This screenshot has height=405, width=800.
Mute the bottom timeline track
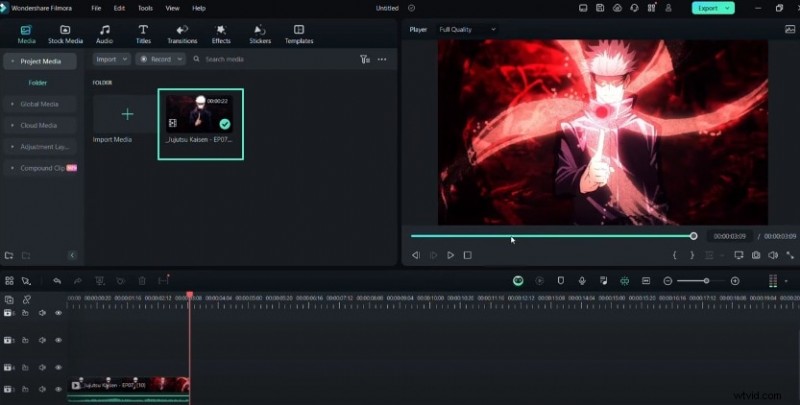pos(42,387)
